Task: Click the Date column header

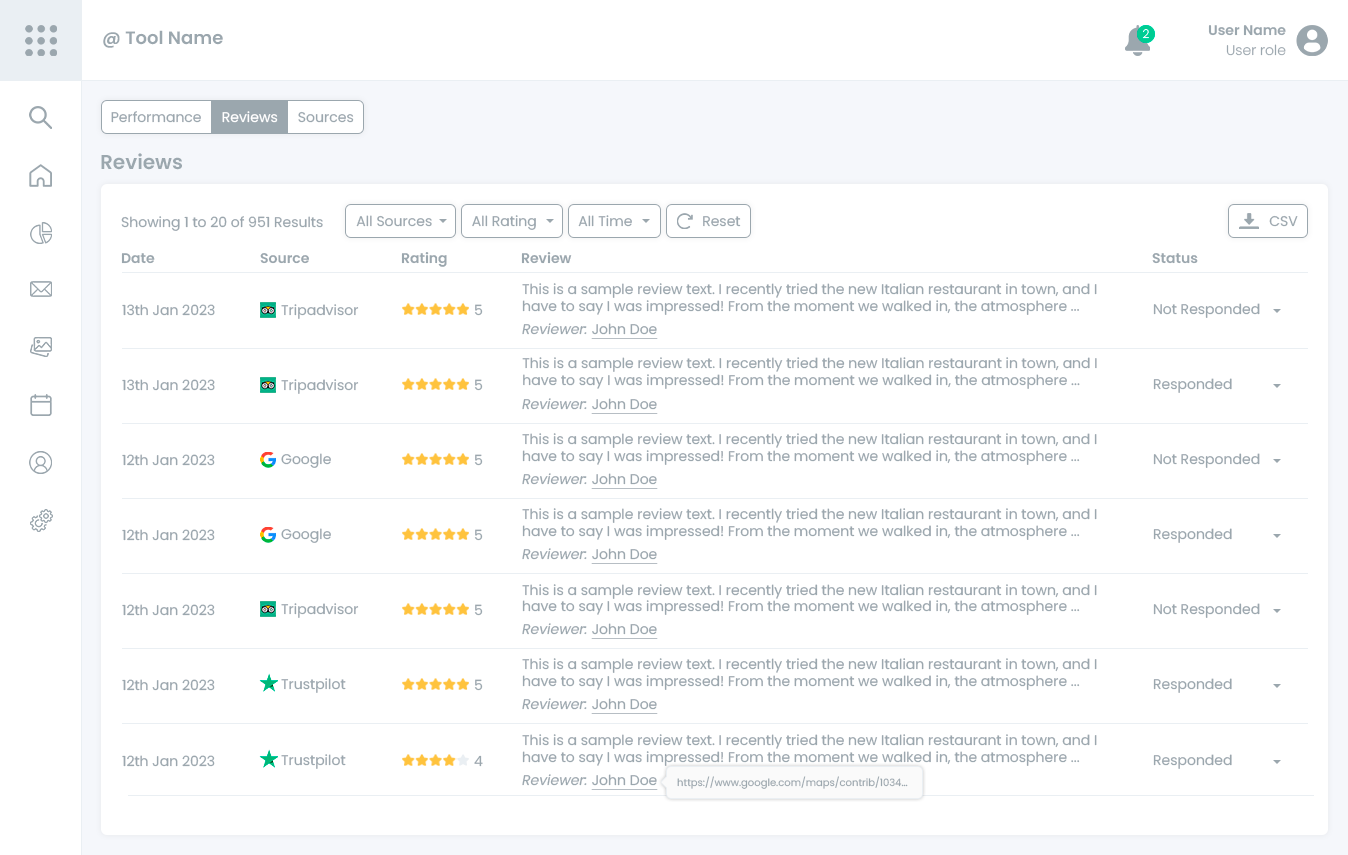Action: [138, 258]
